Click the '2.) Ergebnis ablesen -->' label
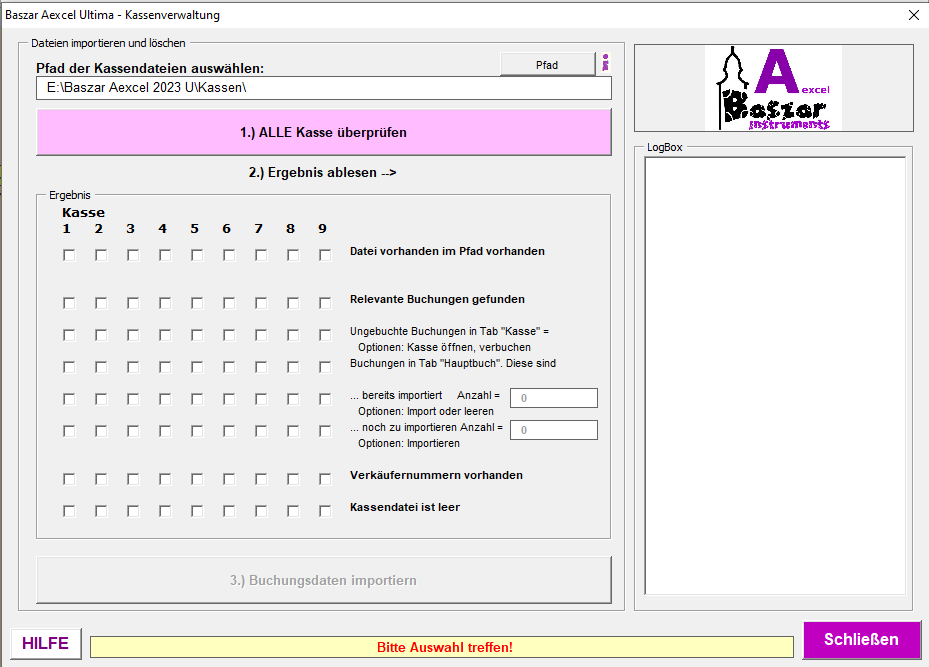 point(322,172)
